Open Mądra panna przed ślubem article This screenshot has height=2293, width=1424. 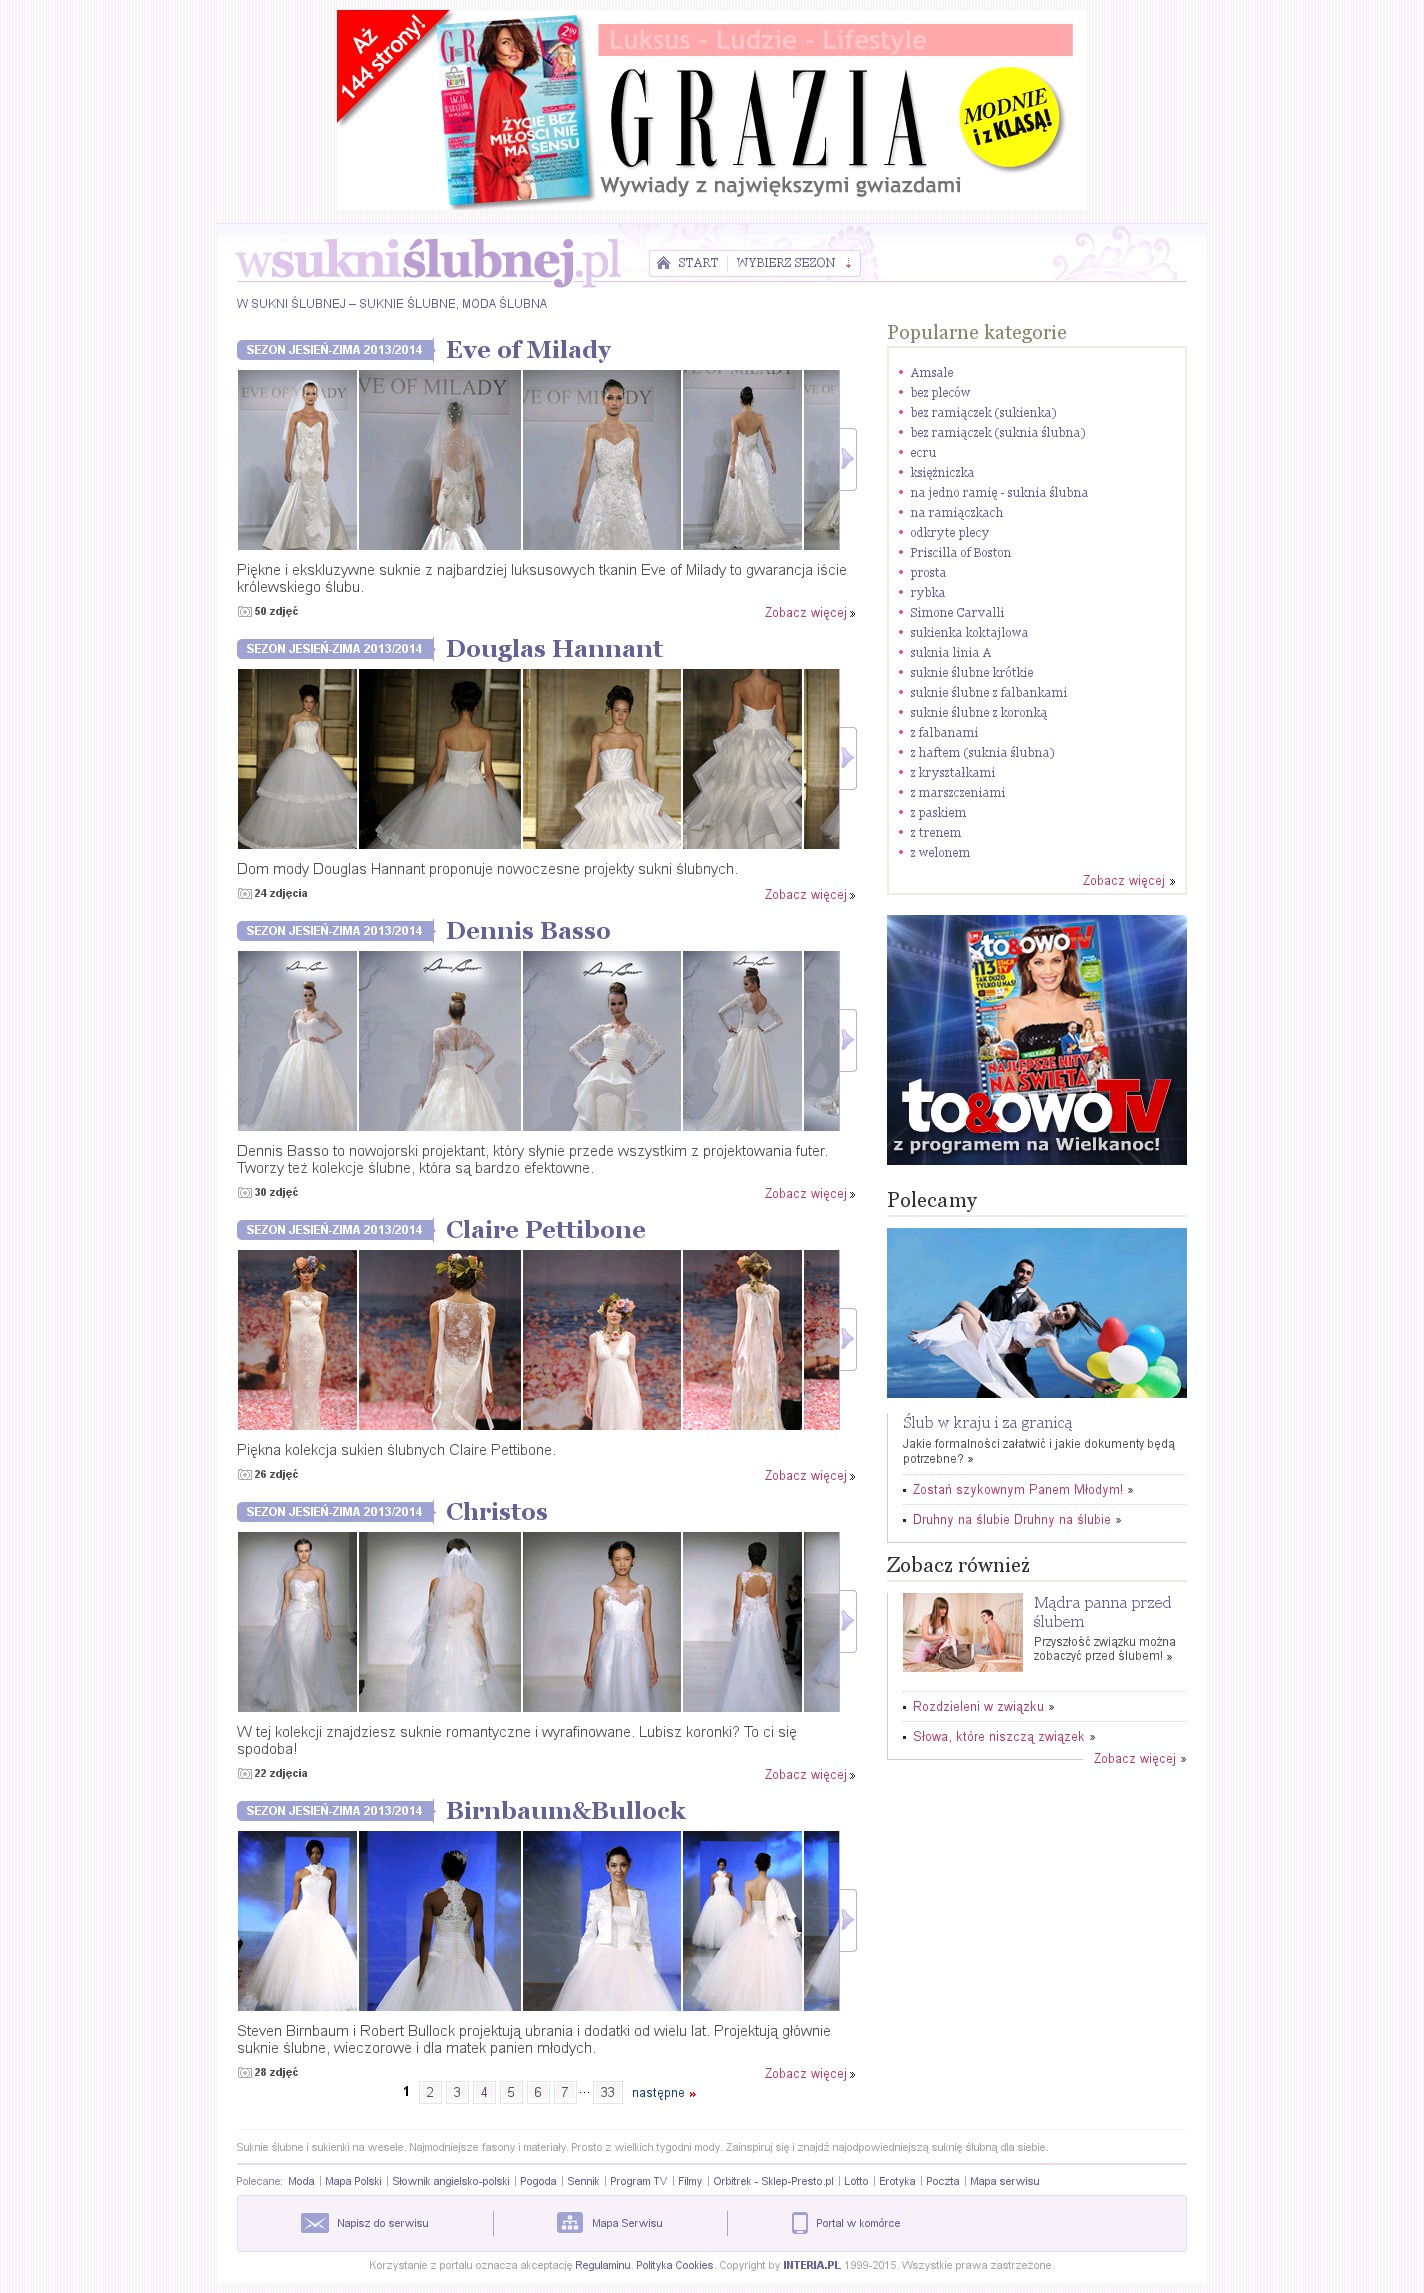(x=1102, y=1612)
